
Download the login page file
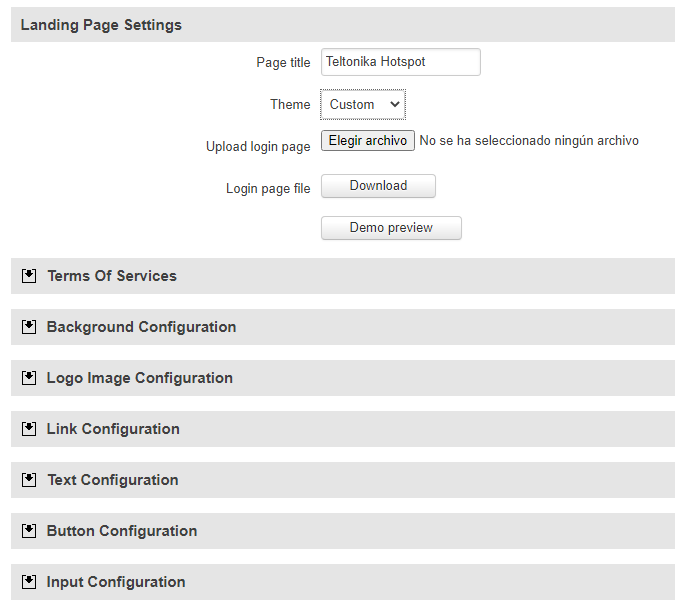[x=378, y=186]
